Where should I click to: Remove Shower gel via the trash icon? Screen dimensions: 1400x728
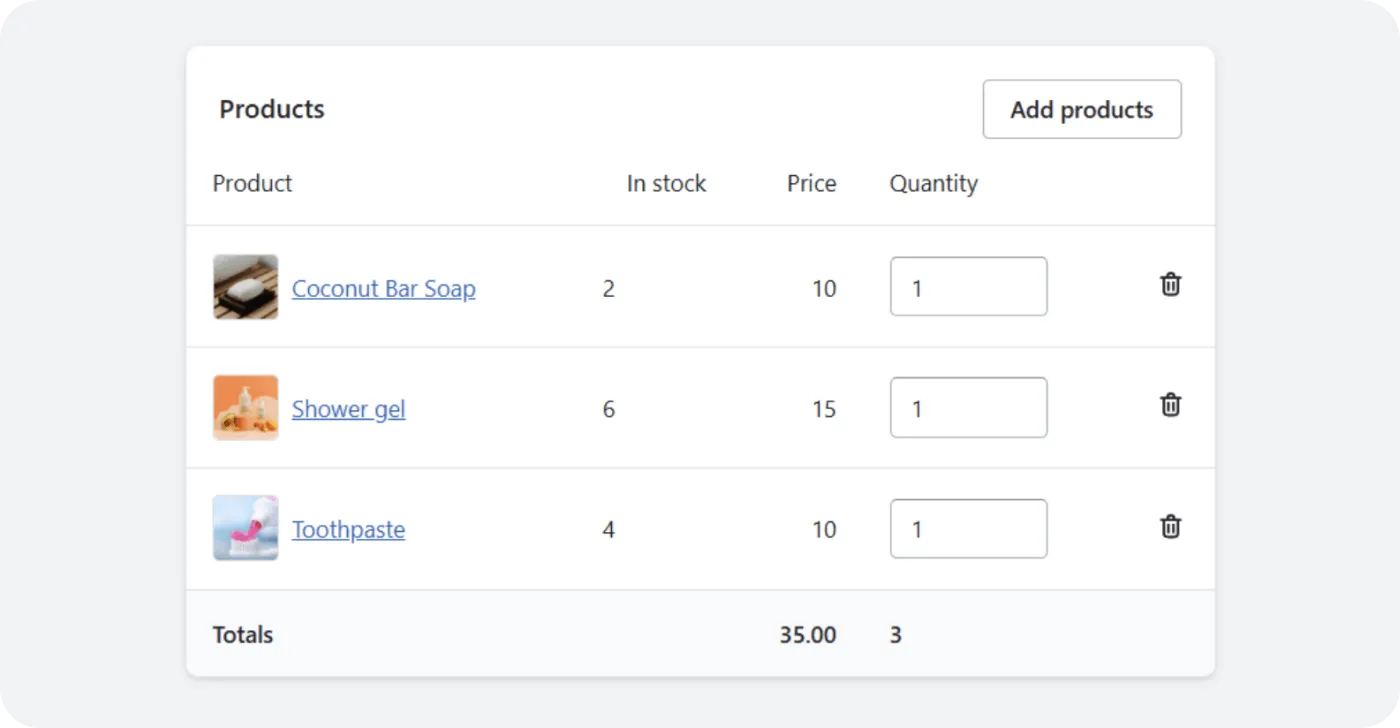click(1170, 406)
